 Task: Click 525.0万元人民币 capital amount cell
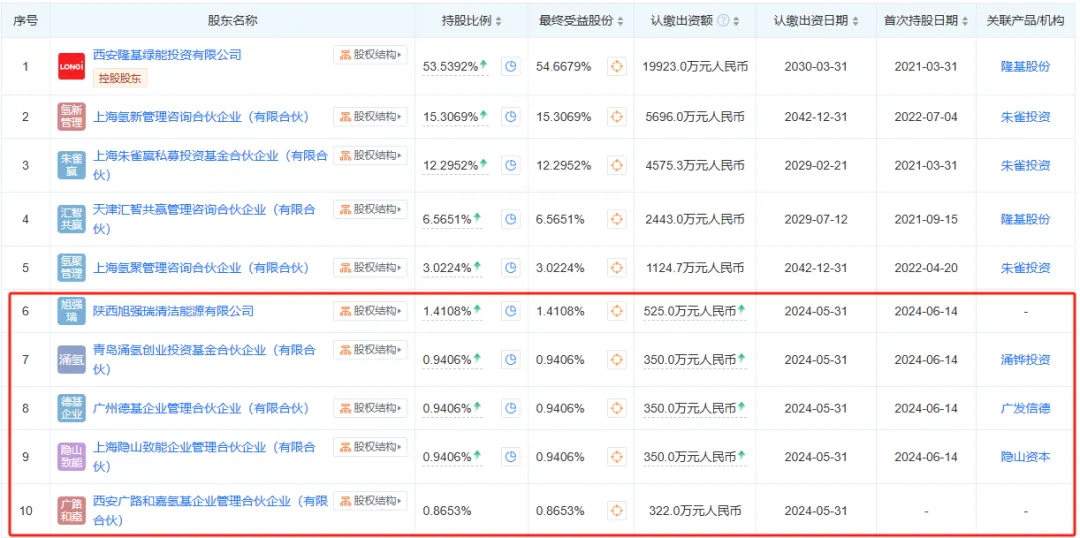tap(689, 311)
